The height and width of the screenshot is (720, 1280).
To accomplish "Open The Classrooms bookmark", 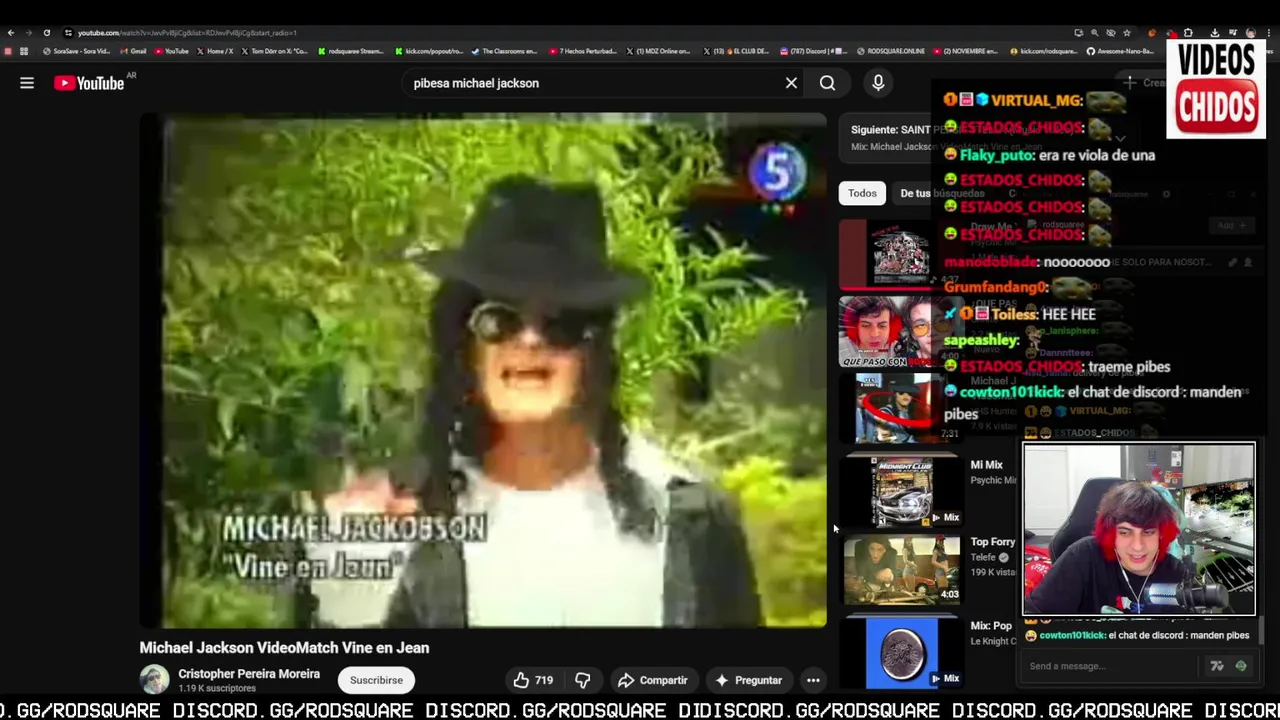I will pyautogui.click(x=505, y=51).
